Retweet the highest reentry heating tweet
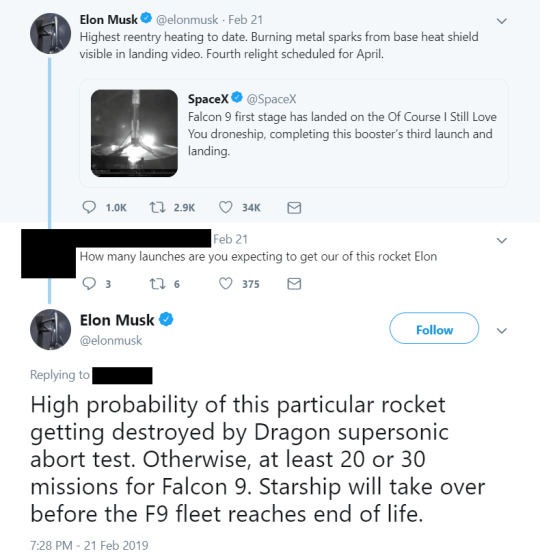Viewport: 540px width, 558px height. 157,207
